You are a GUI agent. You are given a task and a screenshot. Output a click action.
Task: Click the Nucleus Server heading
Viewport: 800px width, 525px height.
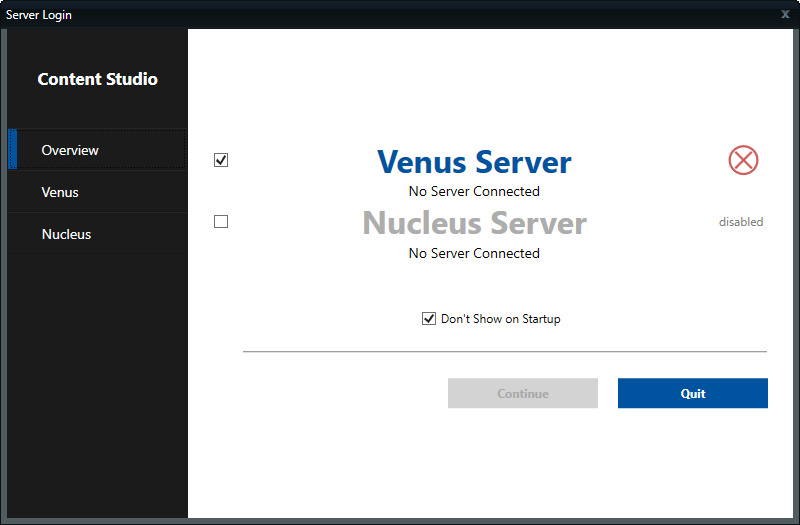(474, 222)
